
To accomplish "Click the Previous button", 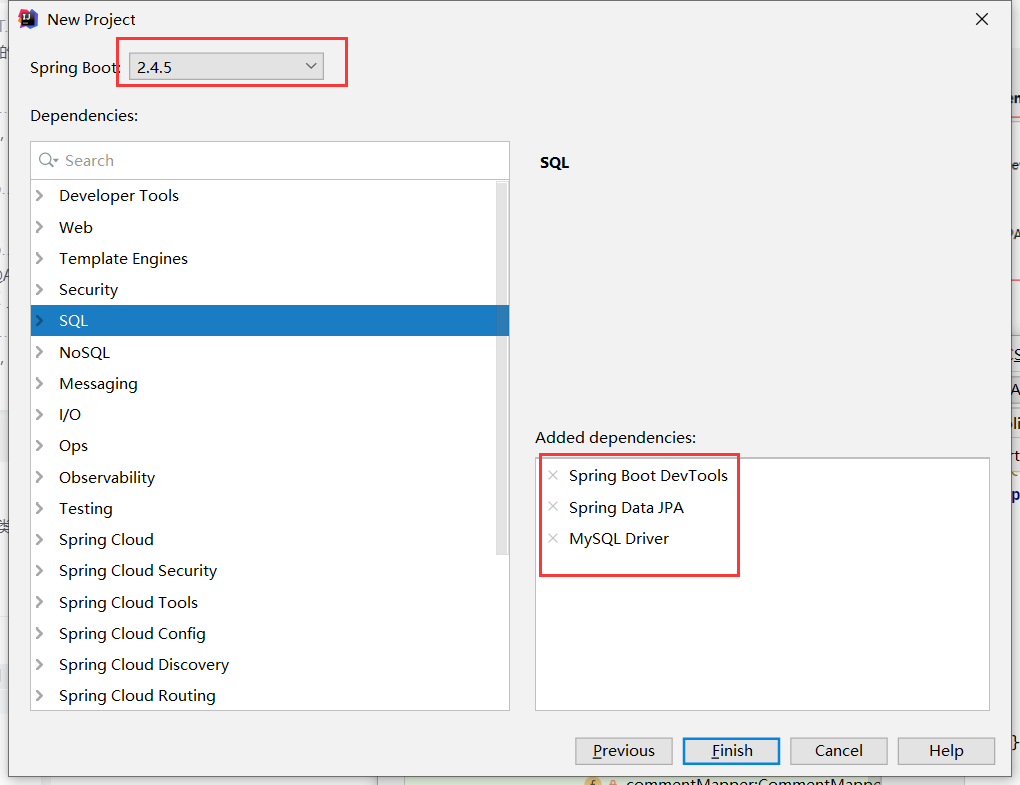I will [x=624, y=751].
